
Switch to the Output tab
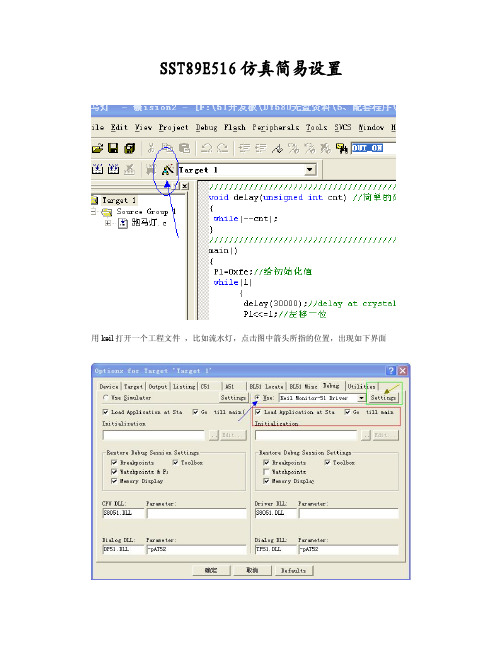pos(158,387)
